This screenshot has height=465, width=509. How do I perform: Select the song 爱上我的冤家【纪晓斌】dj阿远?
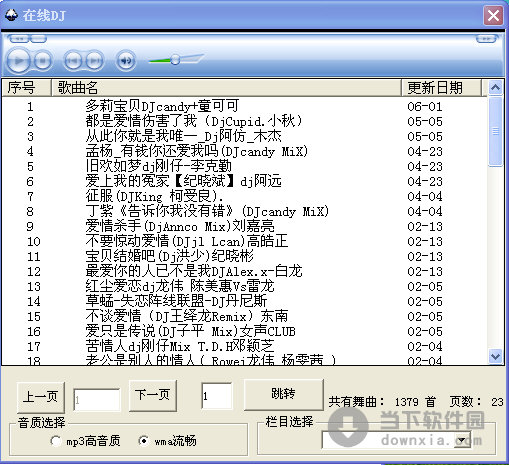pyautogui.click(x=183, y=181)
